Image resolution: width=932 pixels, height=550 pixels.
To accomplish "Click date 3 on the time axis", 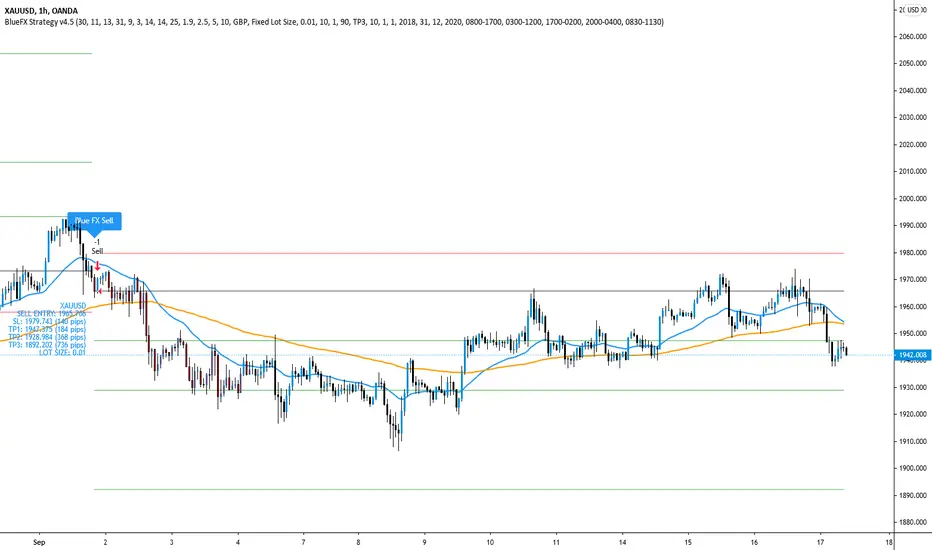I will point(171,542).
